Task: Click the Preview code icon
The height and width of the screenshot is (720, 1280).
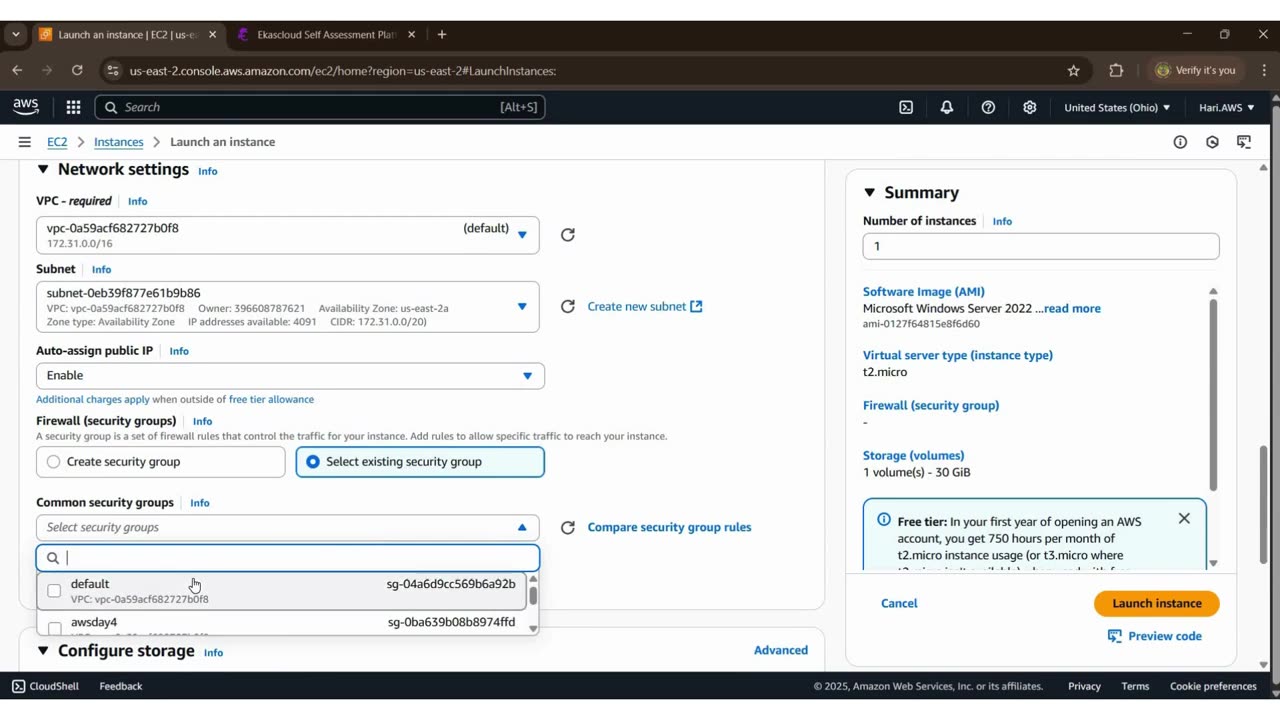Action: (x=1115, y=636)
